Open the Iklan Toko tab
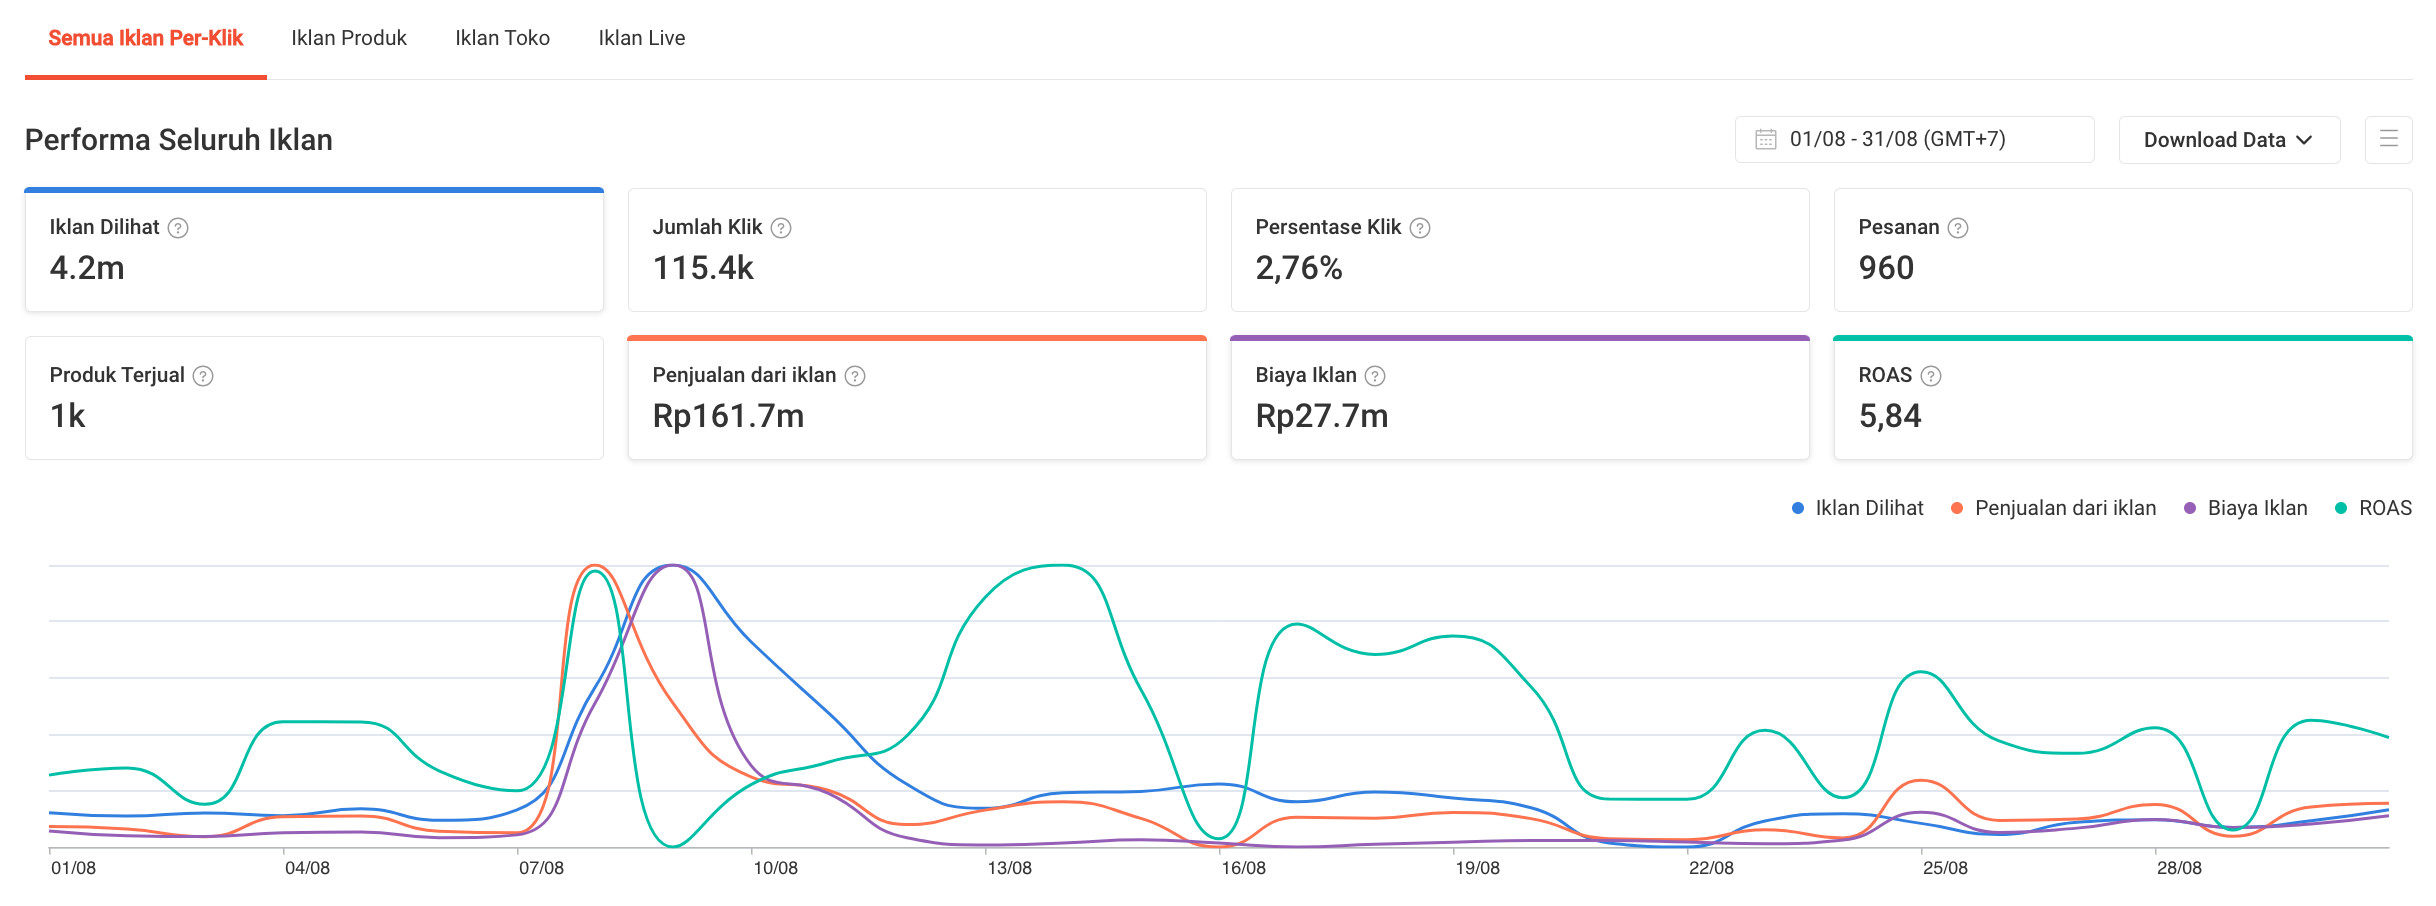The image size is (2436, 906). 502,38
